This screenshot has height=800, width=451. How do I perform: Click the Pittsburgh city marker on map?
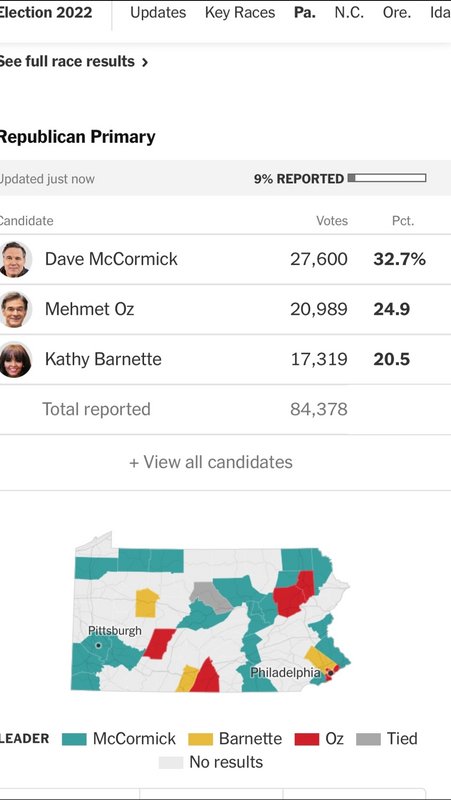(x=98, y=645)
